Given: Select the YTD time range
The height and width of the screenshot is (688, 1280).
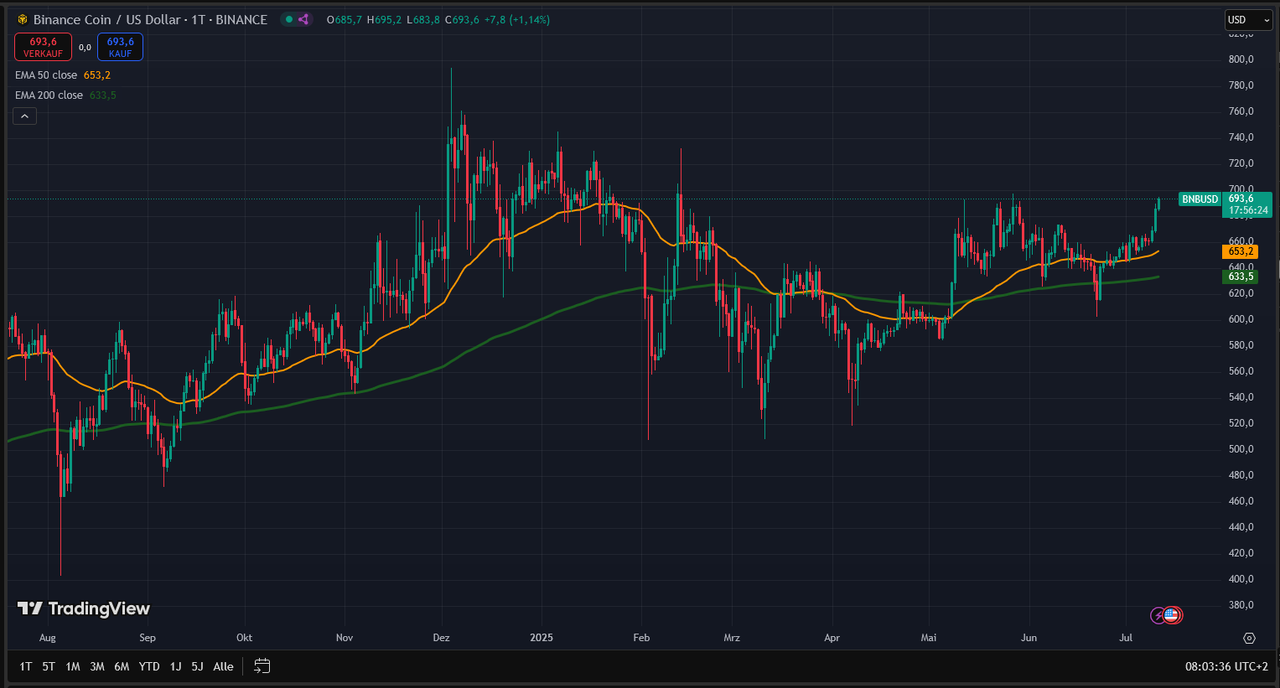Looking at the screenshot, I should click(149, 666).
